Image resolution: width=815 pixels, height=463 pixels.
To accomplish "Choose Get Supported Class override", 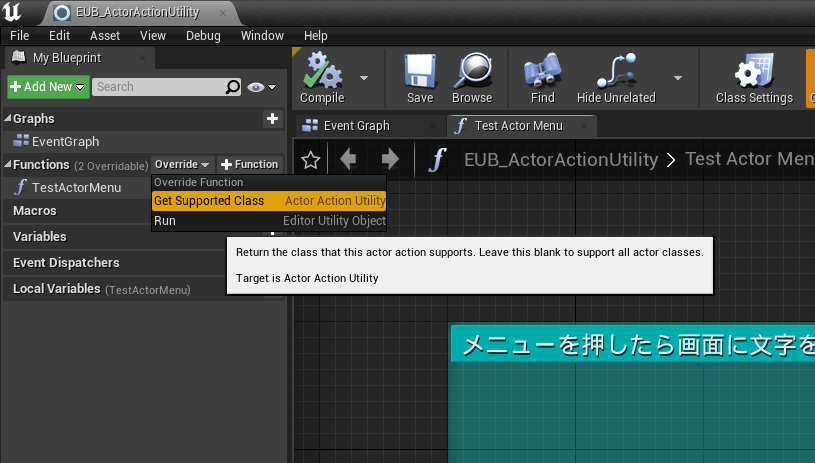I will tap(269, 201).
